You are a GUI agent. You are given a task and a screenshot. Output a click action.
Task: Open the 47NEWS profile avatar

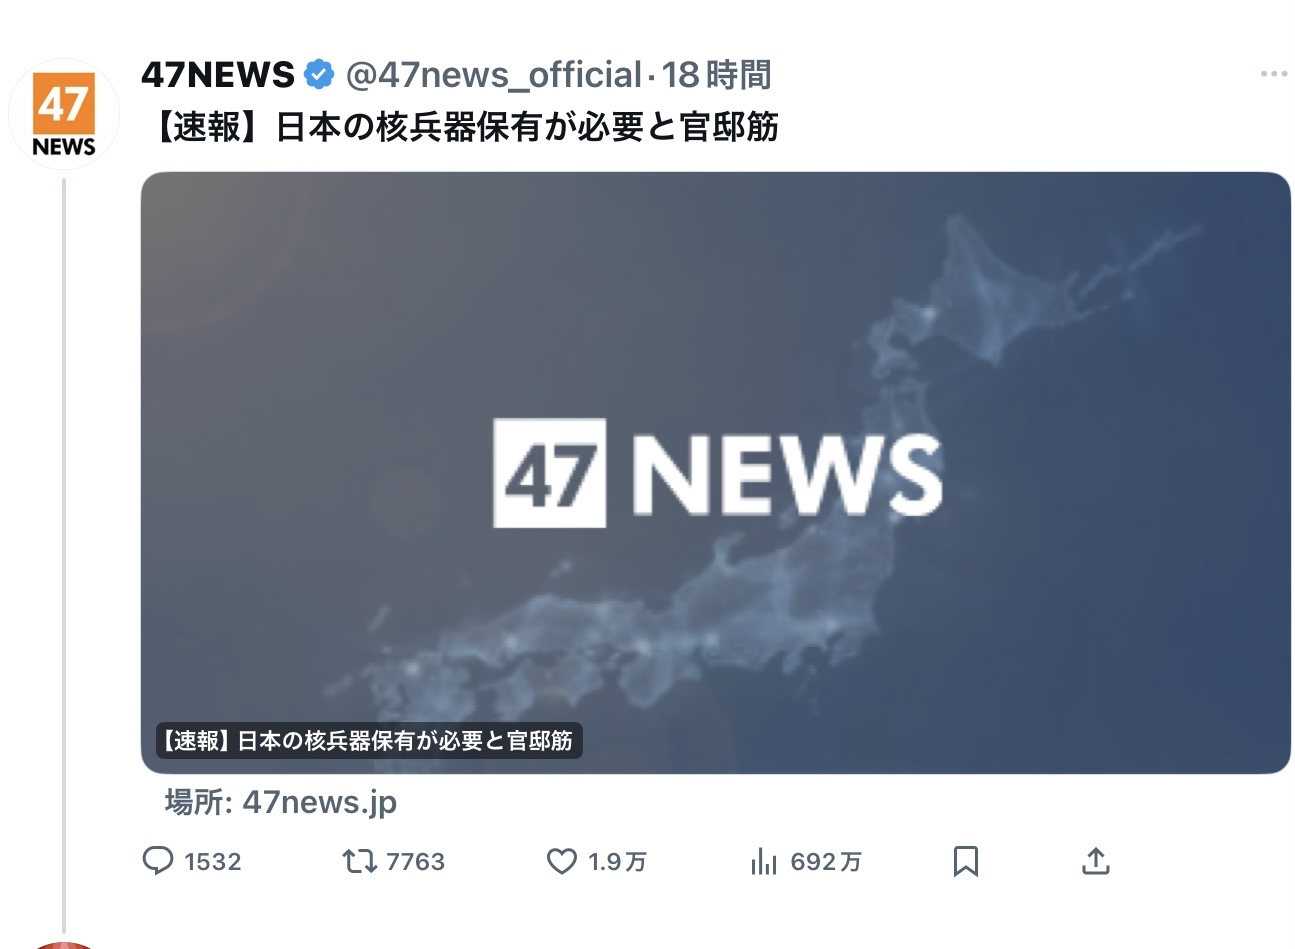coord(64,114)
